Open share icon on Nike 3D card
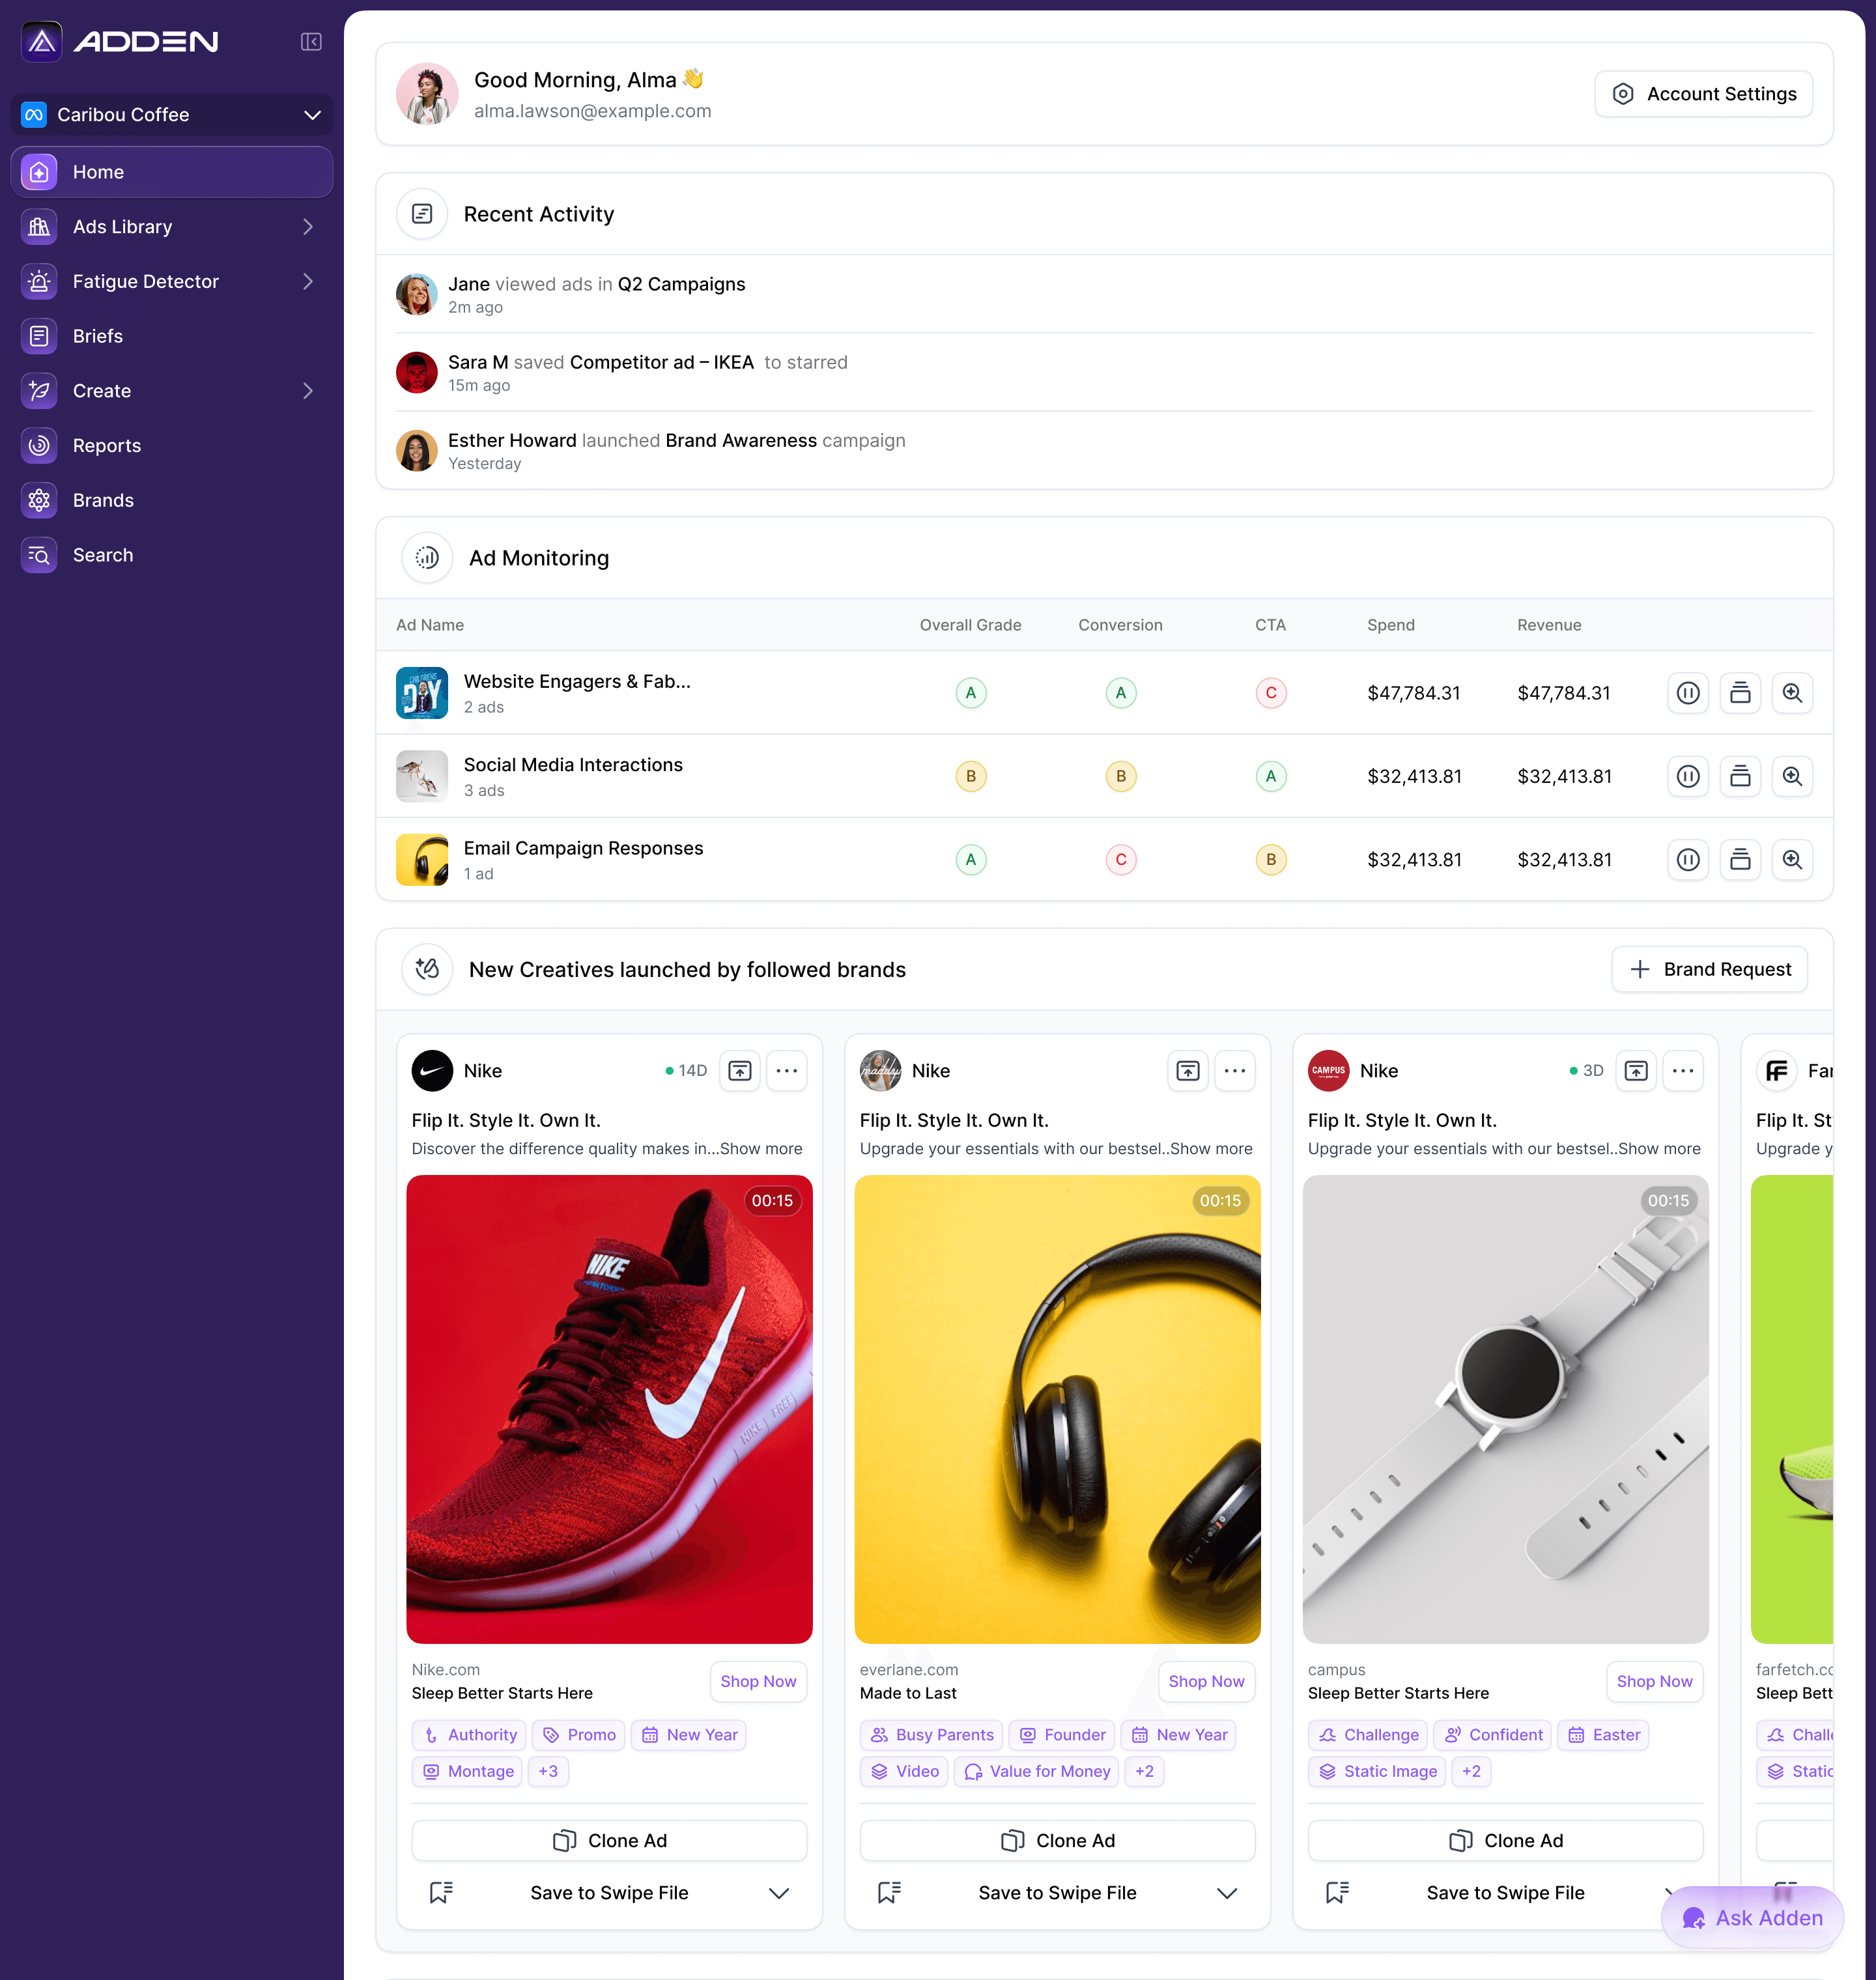1876x1980 pixels. point(1636,1071)
